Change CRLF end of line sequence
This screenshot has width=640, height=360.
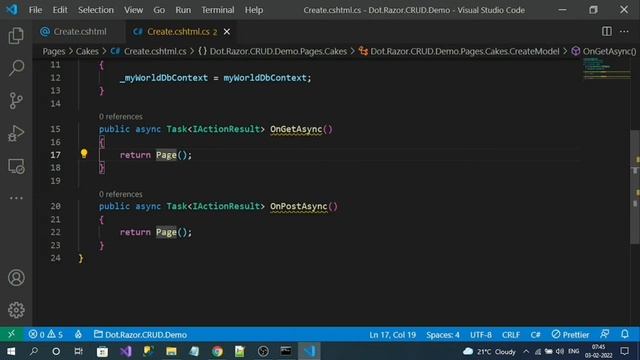pos(511,335)
